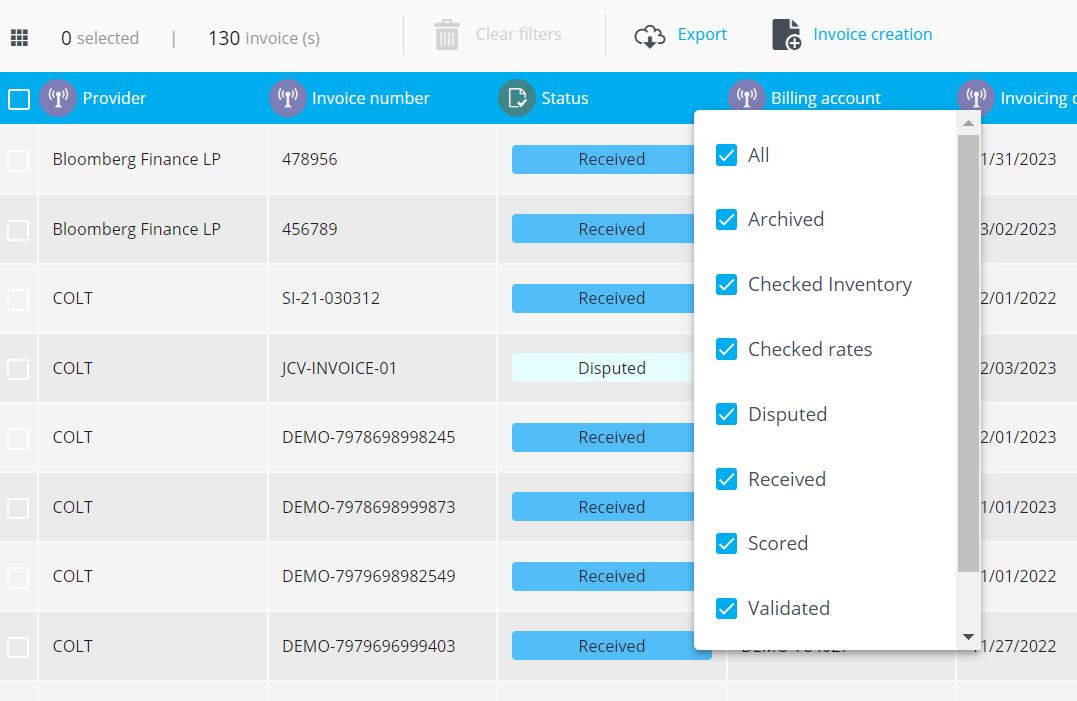Open the Invoice creation link

pos(872,34)
